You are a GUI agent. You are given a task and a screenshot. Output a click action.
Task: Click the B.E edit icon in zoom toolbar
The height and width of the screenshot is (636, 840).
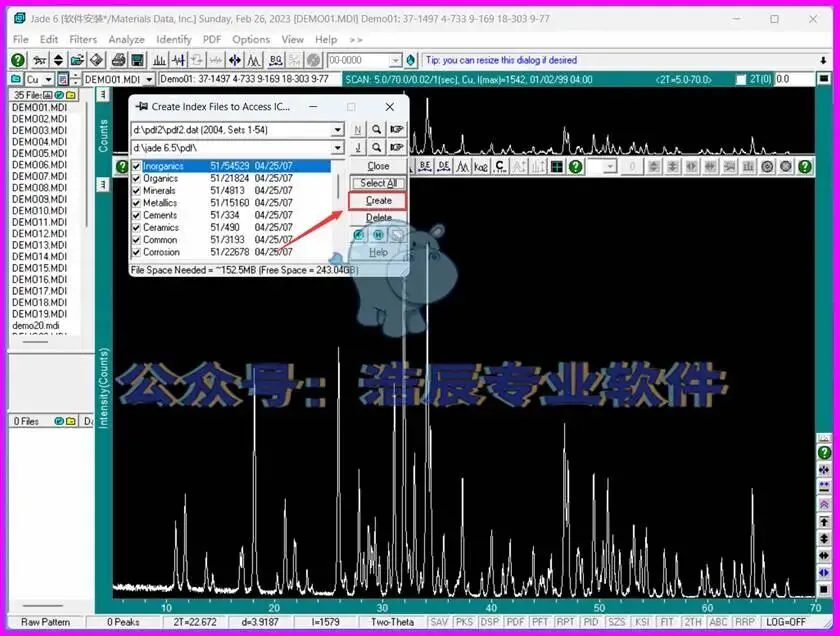coord(425,167)
